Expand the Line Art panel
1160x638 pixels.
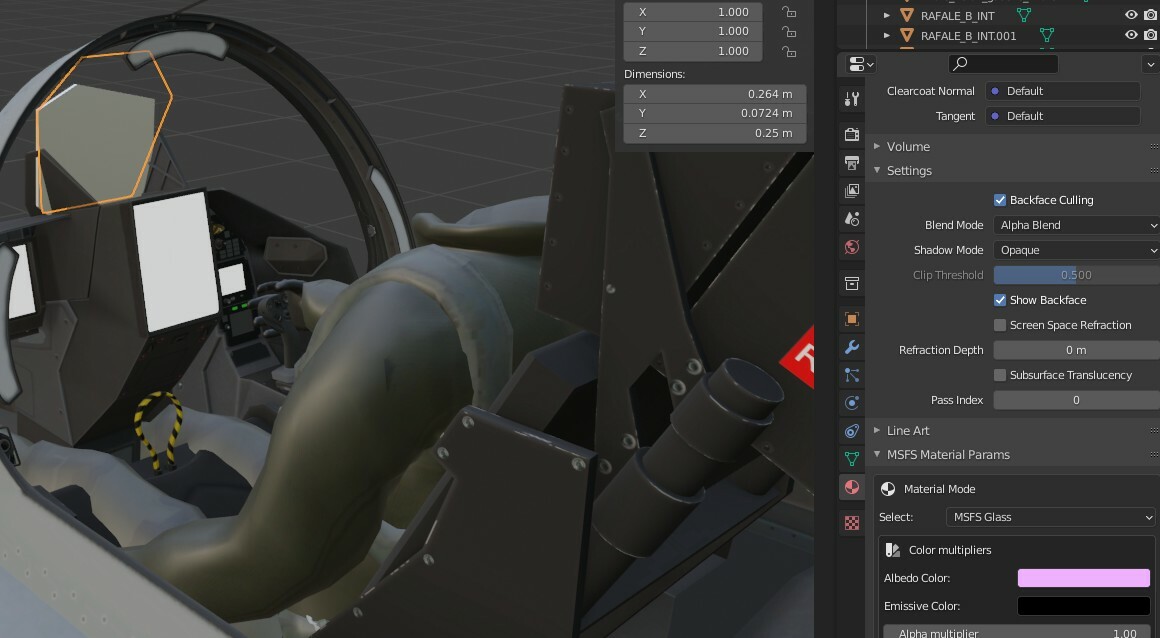coord(877,431)
